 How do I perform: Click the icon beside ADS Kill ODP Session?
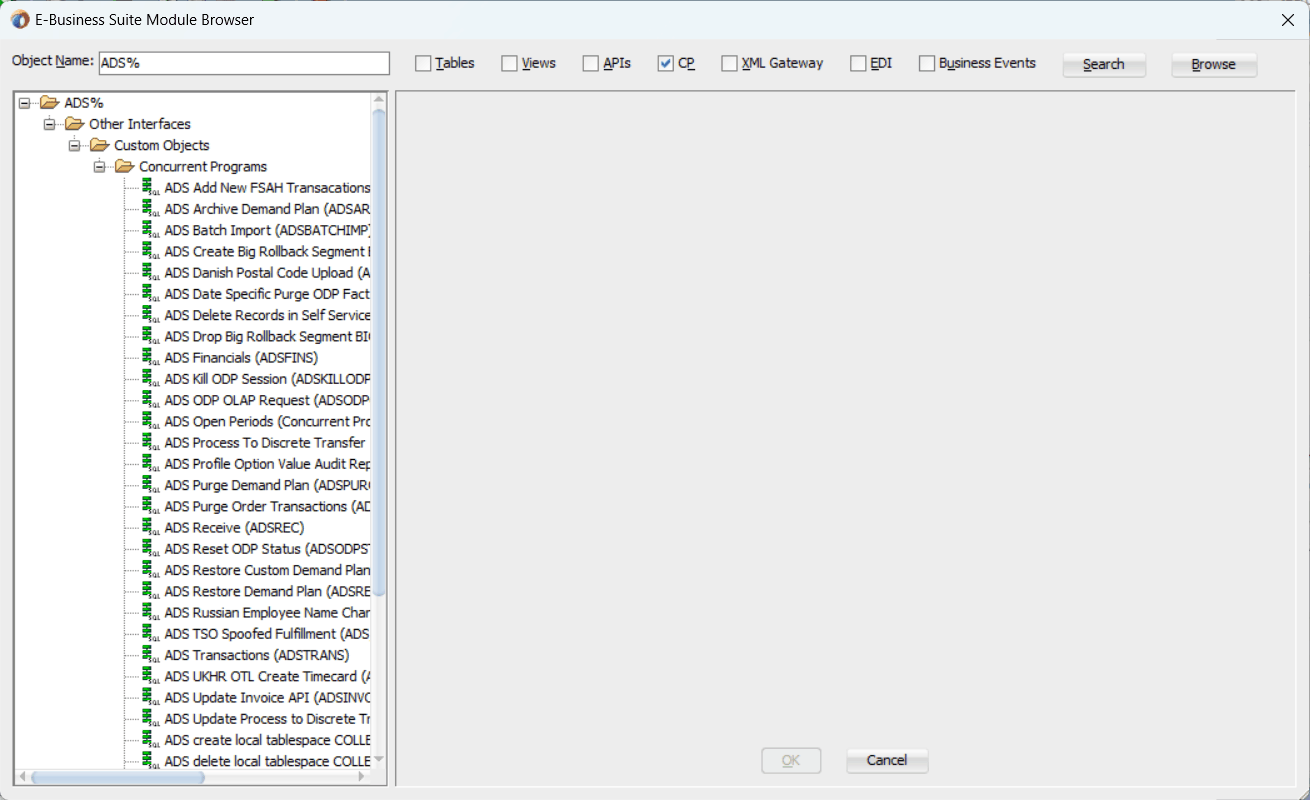tap(151, 379)
